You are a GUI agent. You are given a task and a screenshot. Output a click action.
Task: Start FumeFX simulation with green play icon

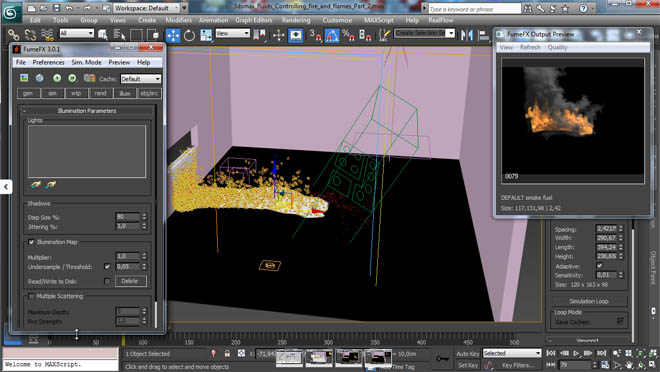click(57, 78)
